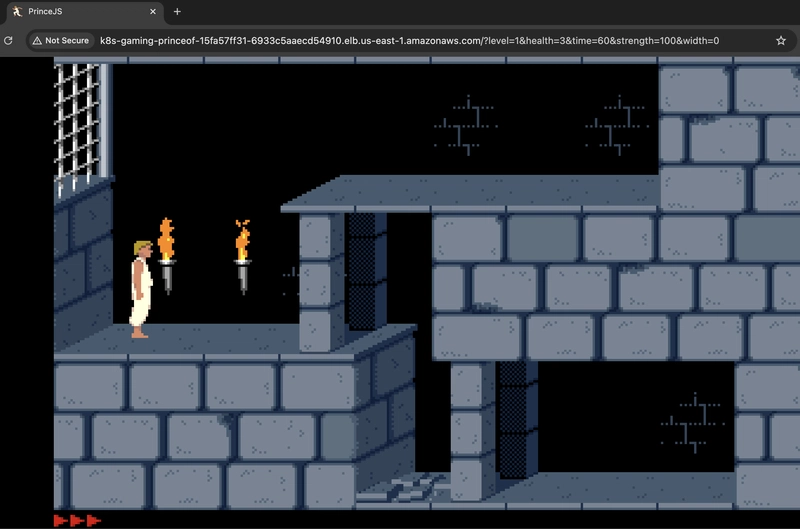Click the browser reload page icon

(x=9, y=41)
